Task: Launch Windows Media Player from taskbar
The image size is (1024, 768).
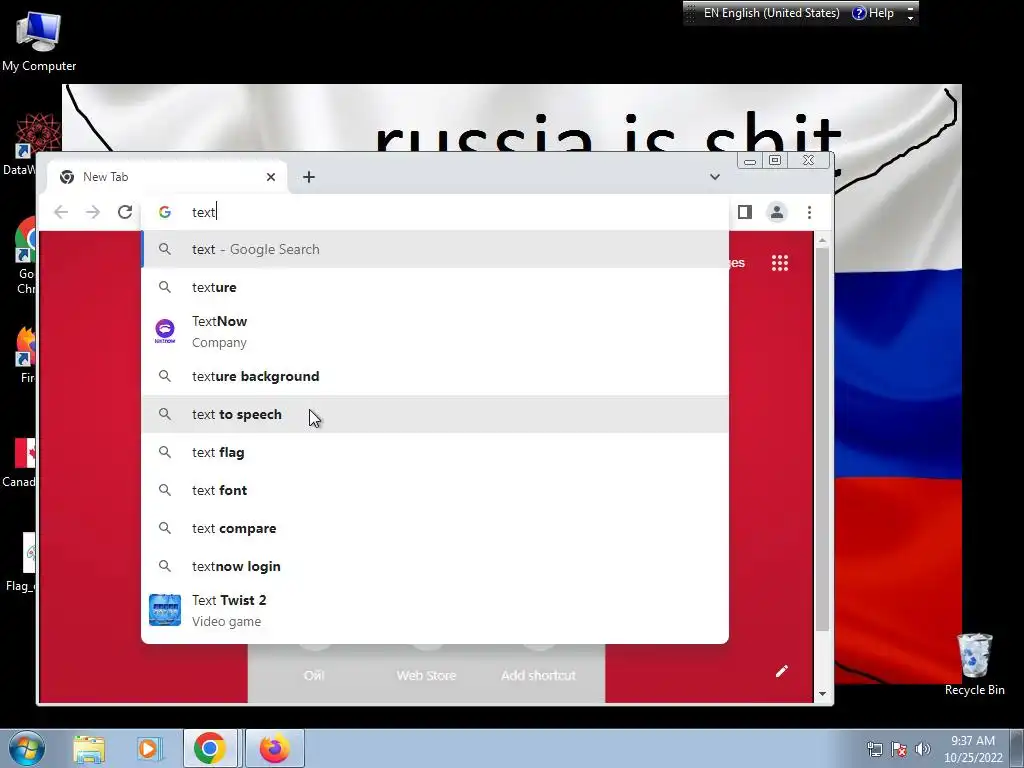Action: [x=149, y=748]
